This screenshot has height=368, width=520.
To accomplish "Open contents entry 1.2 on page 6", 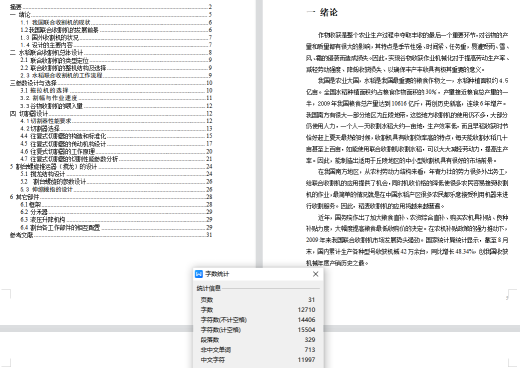I will click(x=116, y=30).
